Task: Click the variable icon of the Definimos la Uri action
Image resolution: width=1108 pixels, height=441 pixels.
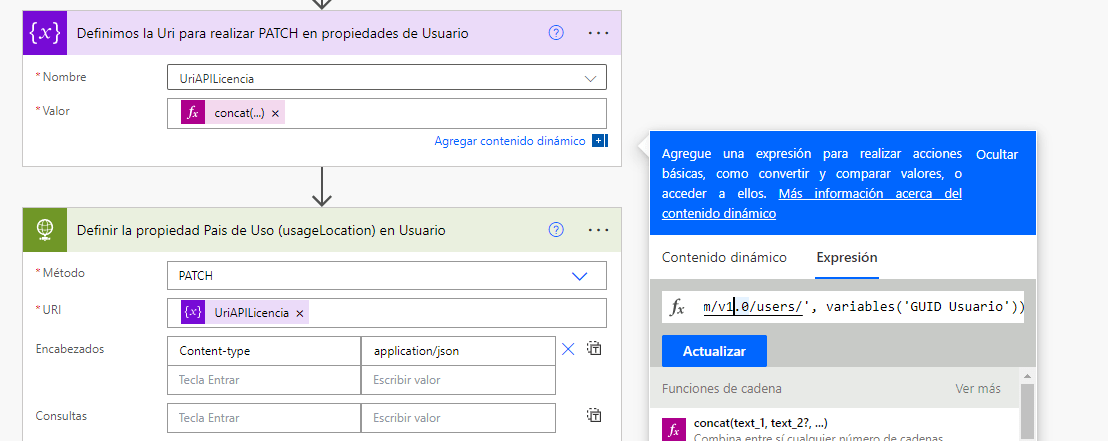Action: click(44, 33)
